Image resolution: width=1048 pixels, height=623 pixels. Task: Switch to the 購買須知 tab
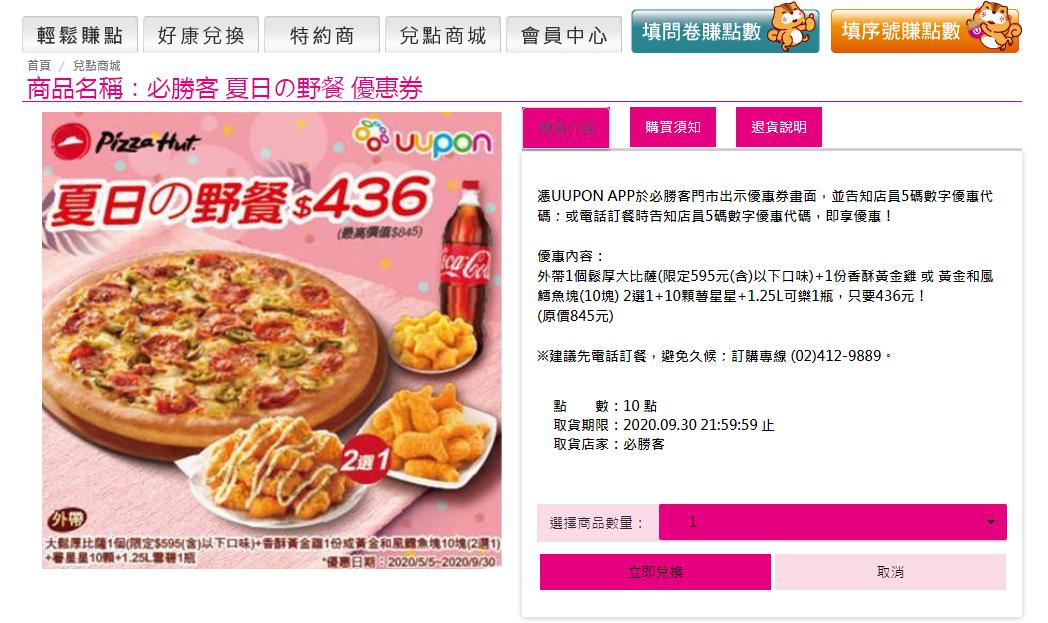tap(672, 127)
